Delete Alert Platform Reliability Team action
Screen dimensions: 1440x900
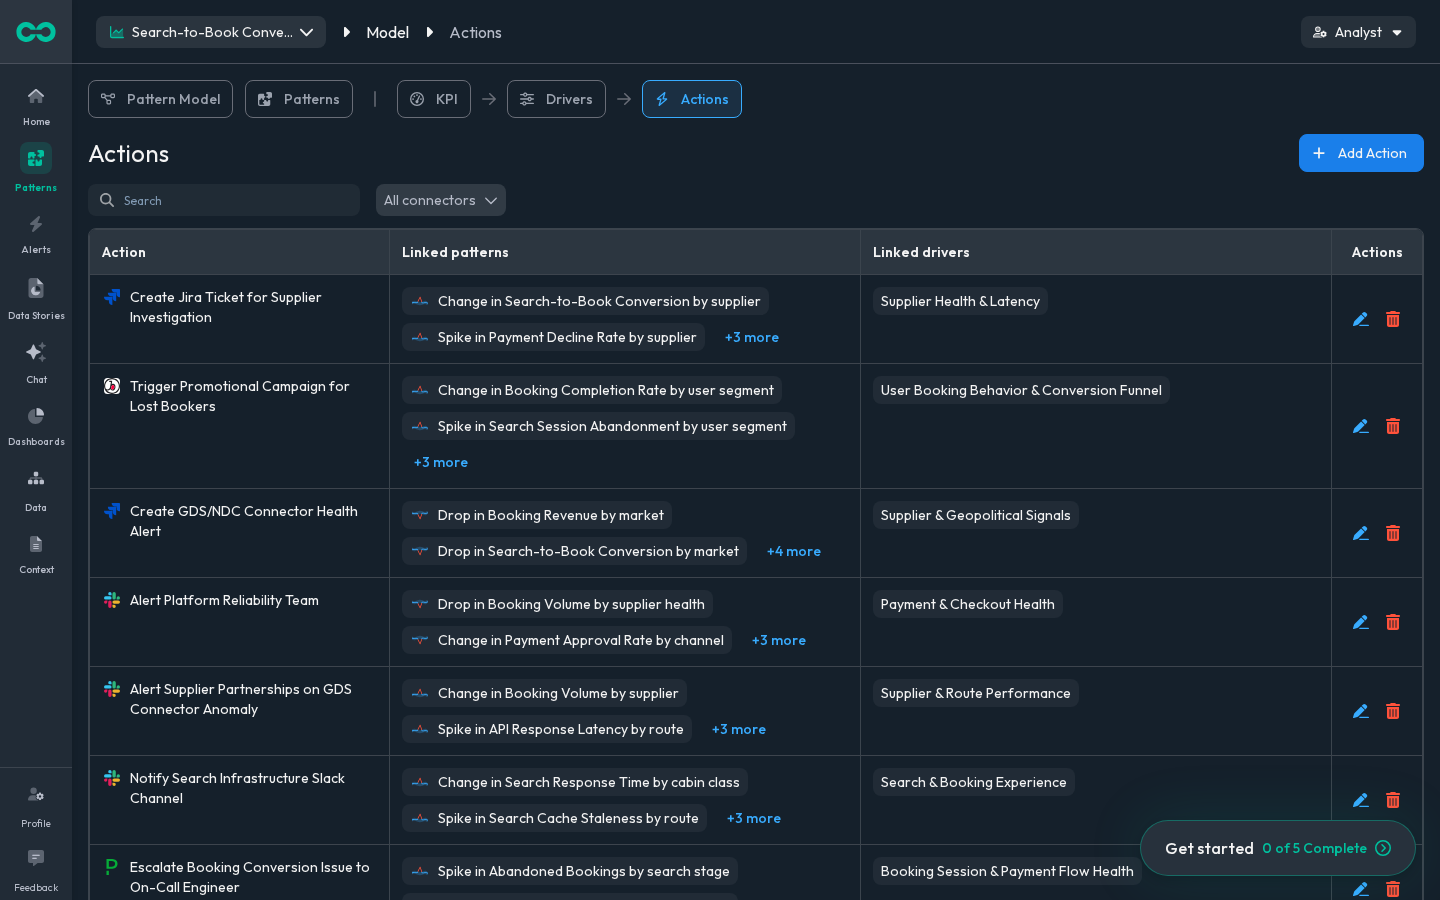tap(1393, 622)
